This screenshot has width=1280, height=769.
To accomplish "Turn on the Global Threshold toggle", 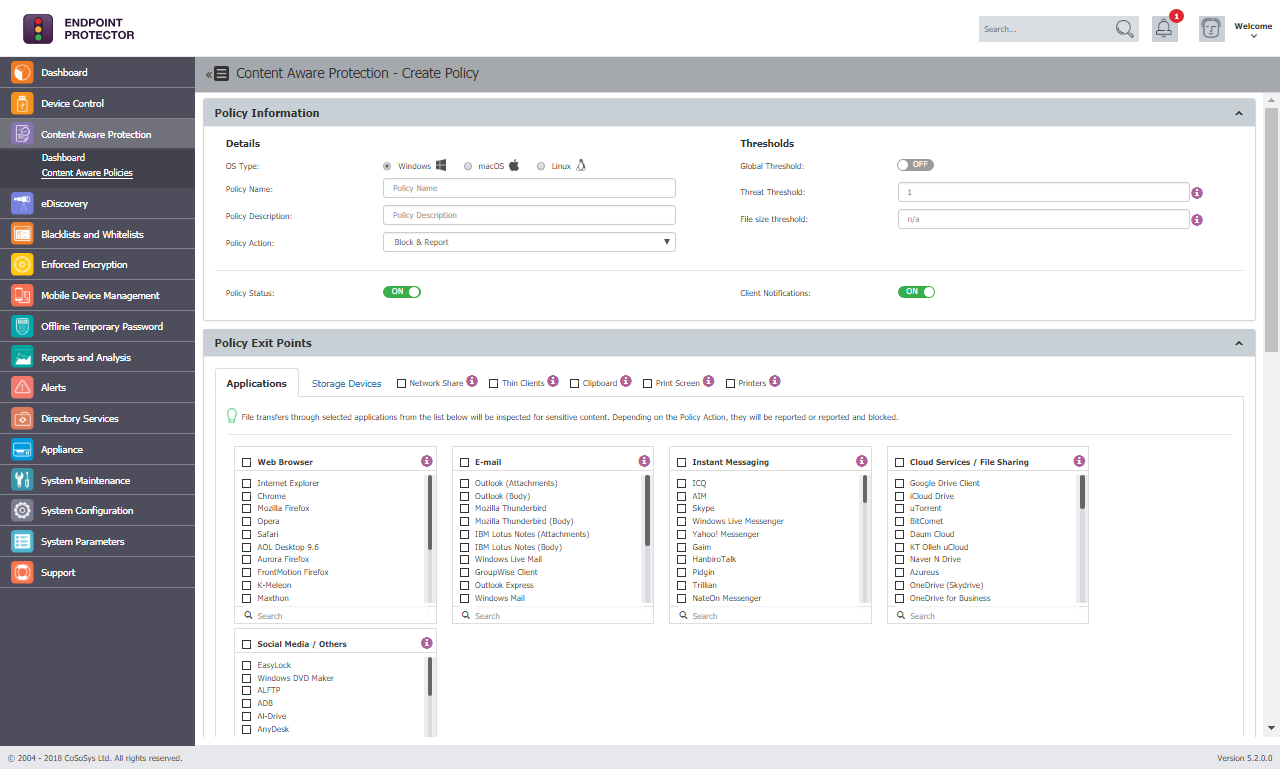I will pyautogui.click(x=915, y=165).
